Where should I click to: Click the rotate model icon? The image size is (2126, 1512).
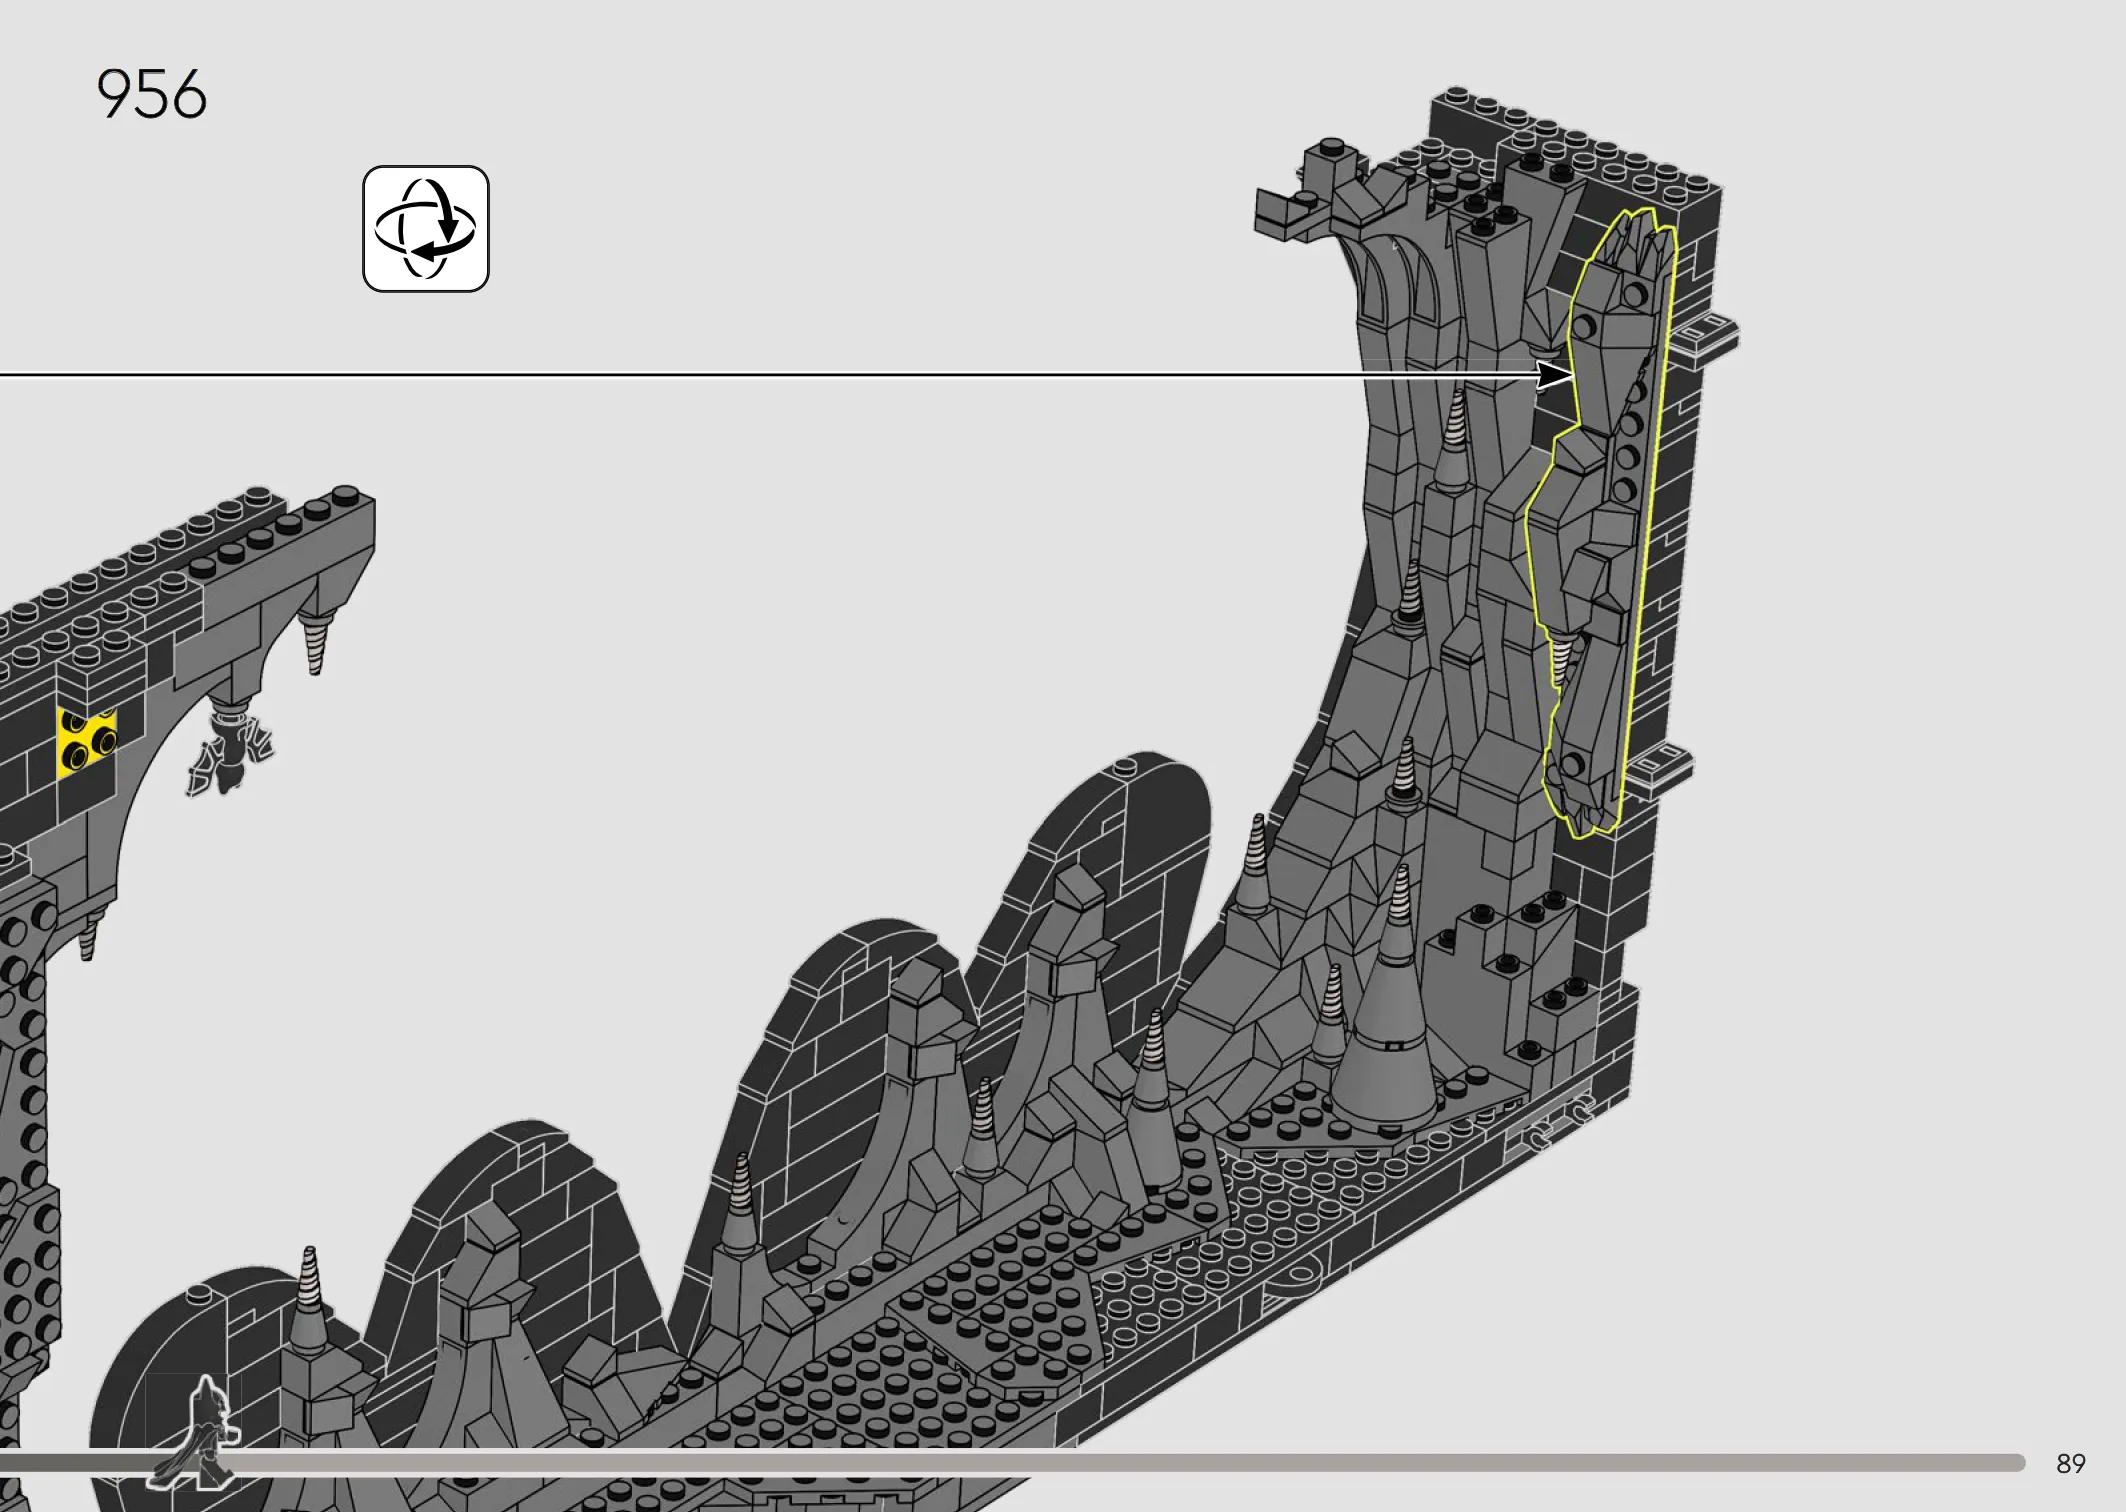pos(426,229)
